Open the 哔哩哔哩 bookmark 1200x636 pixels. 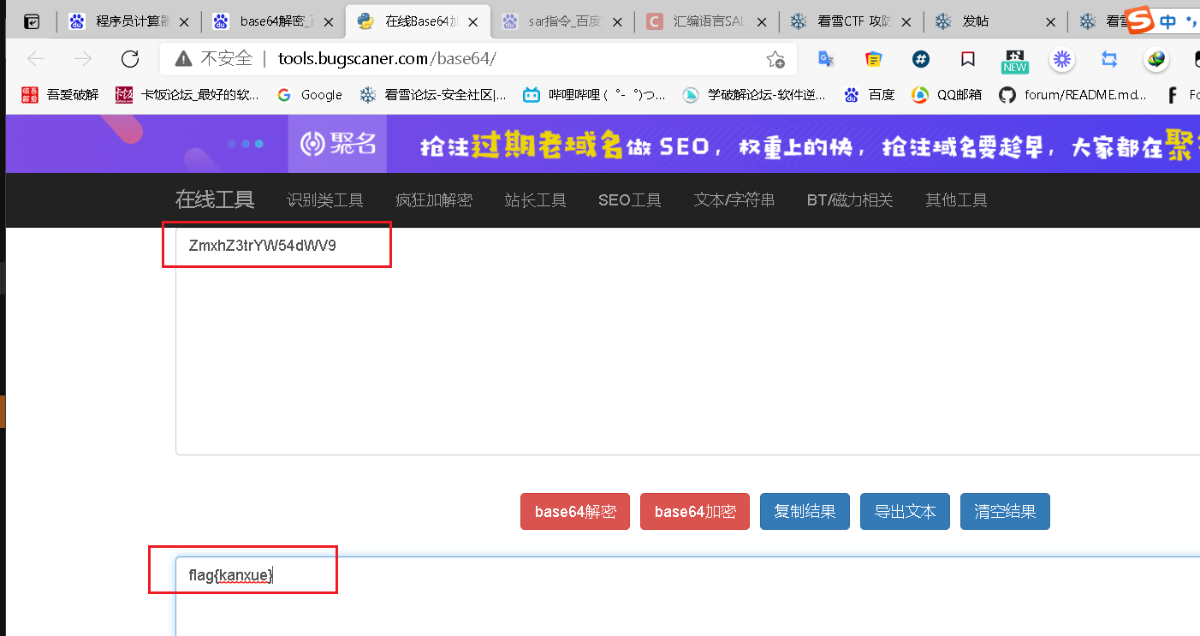pyautogui.click(x=594, y=95)
